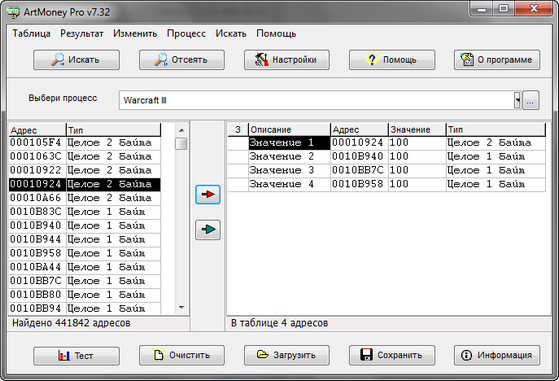Select address 0010BB94 in found list
This screenshot has height=381, width=559.
(x=36, y=308)
